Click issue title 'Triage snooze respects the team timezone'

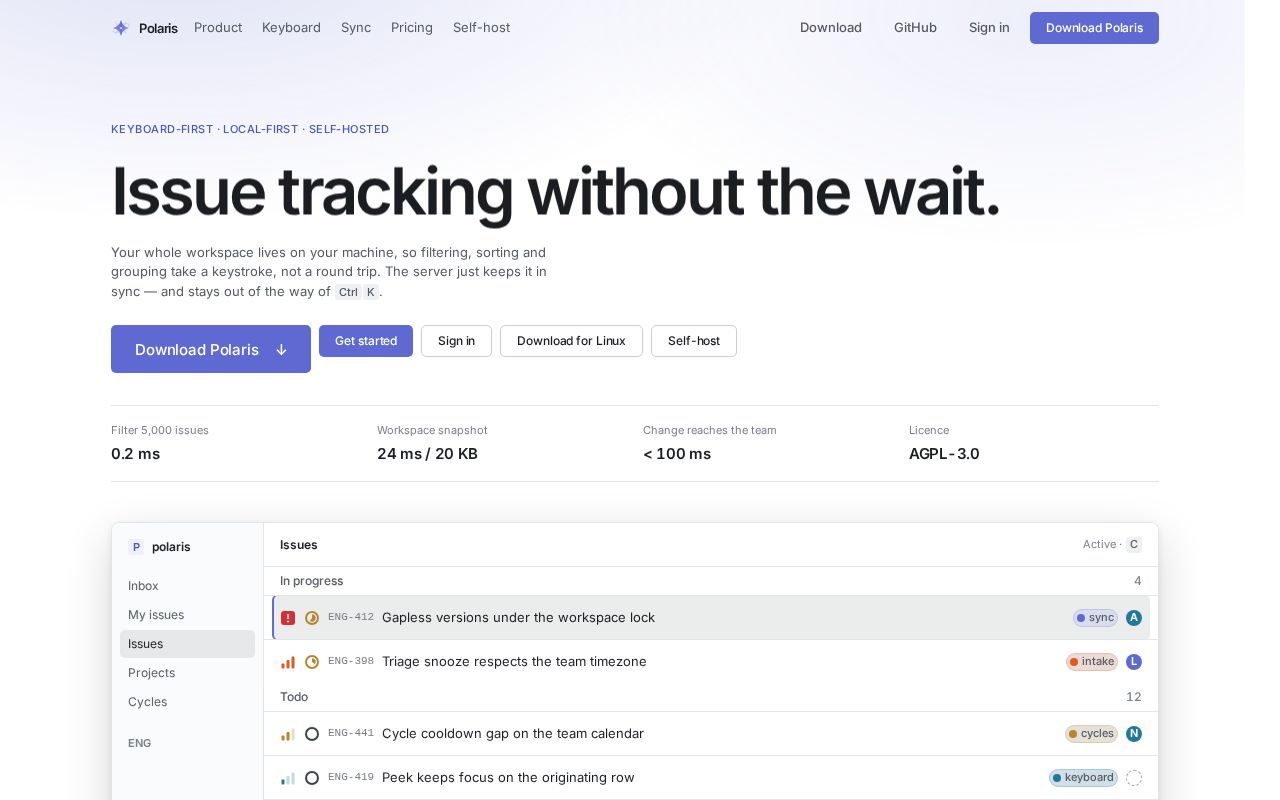click(x=514, y=662)
